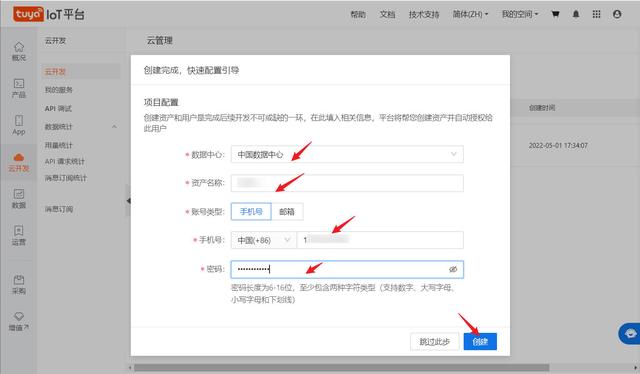Click the 跳过此步 button
The height and width of the screenshot is (374, 640).
(434, 341)
